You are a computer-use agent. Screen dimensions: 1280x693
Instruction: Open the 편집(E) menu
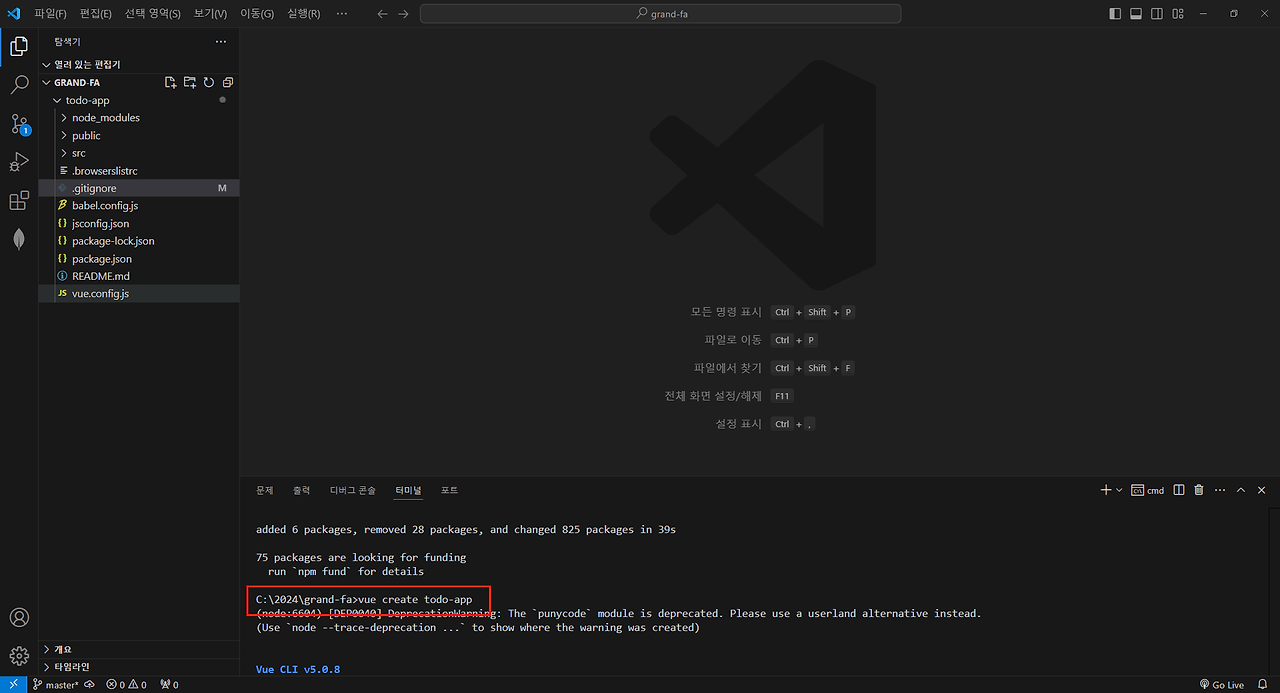coord(96,14)
